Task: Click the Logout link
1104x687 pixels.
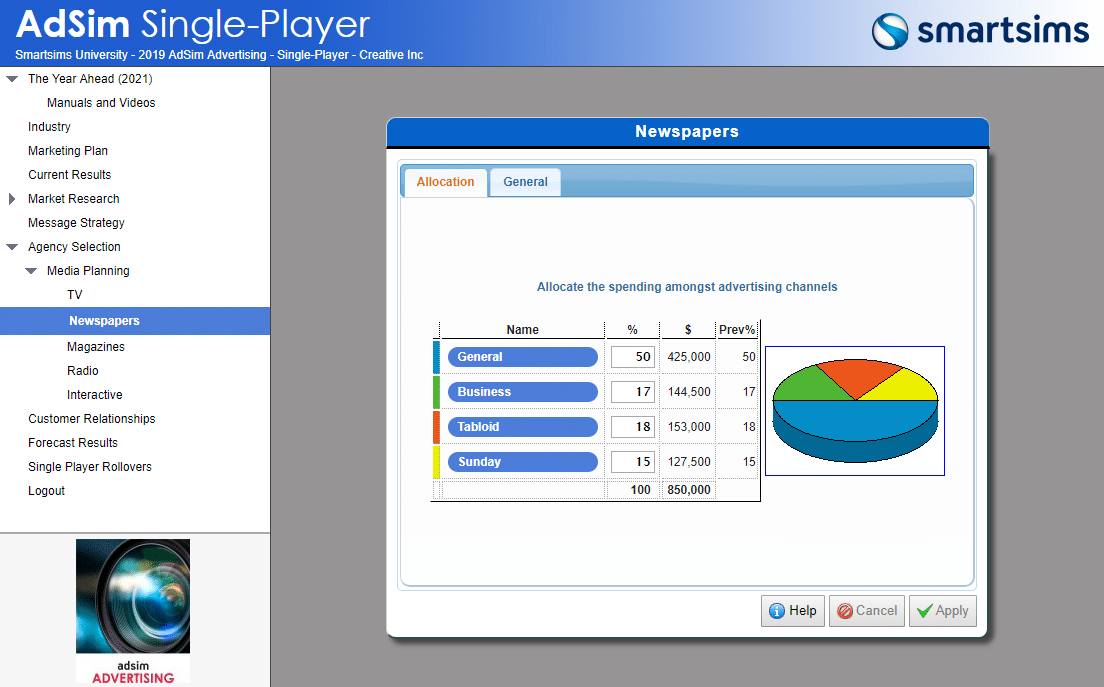Action: coord(46,491)
